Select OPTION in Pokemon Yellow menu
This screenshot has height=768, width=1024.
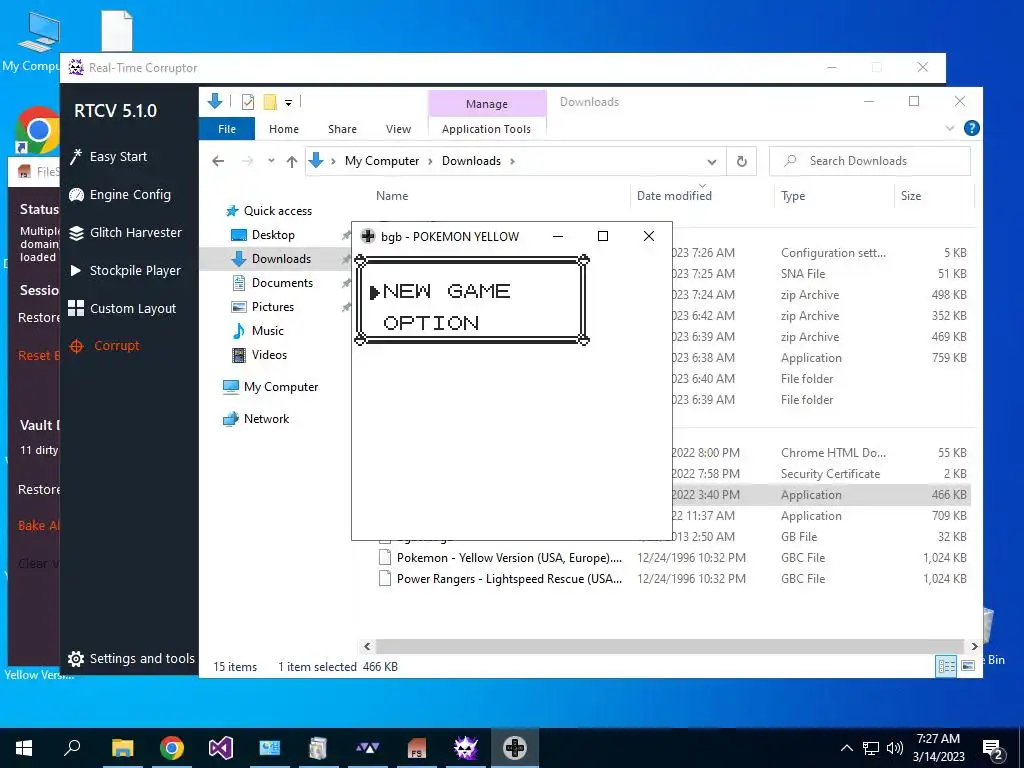(x=430, y=323)
